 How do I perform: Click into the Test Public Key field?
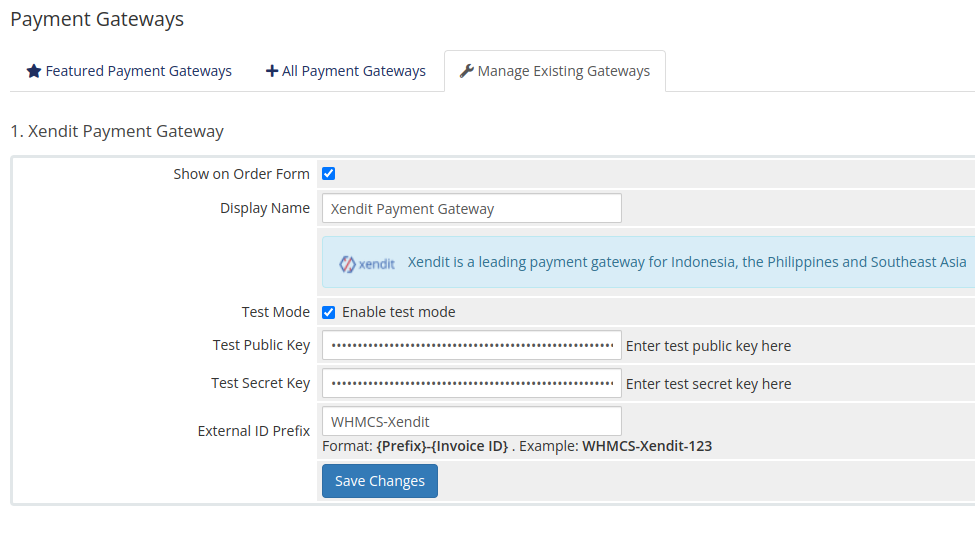[471, 345]
